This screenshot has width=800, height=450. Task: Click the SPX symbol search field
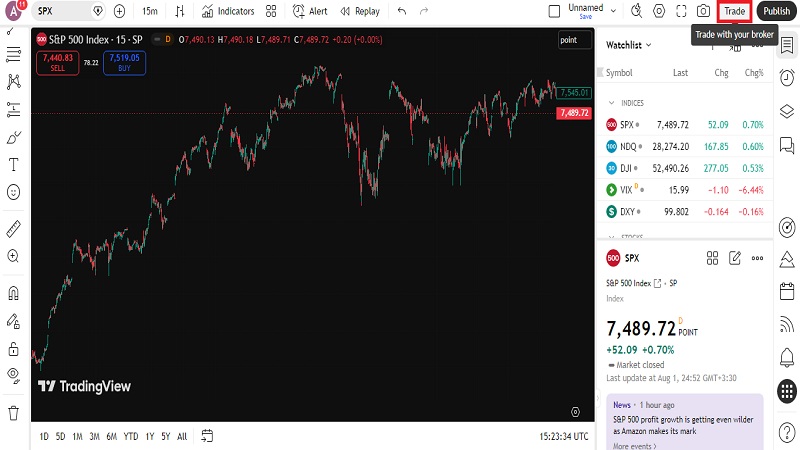click(69, 11)
